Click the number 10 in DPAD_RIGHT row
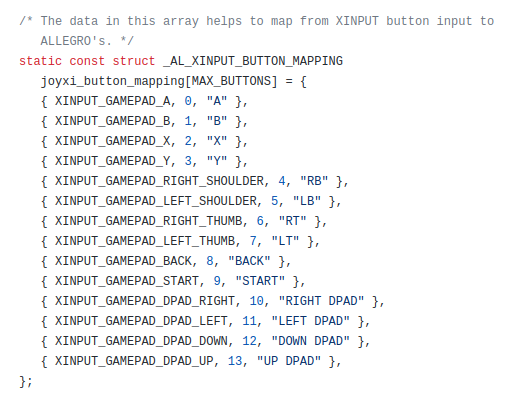528x405 pixels. point(257,301)
